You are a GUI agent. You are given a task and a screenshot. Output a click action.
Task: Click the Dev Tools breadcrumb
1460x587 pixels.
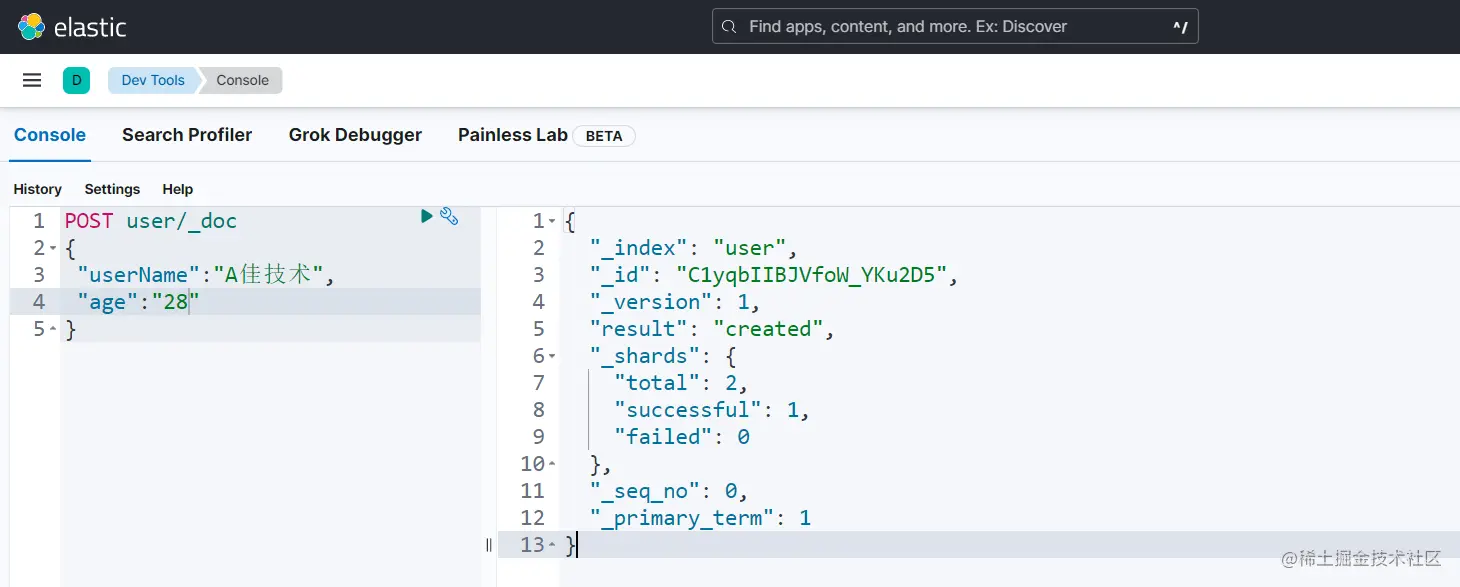153,80
